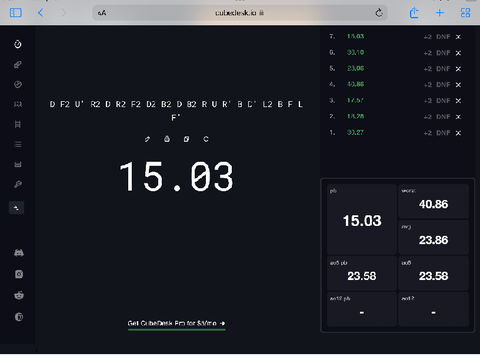This screenshot has height=360, width=480.
Task: Delete solve 6 with its X icon
Action: [x=458, y=53]
